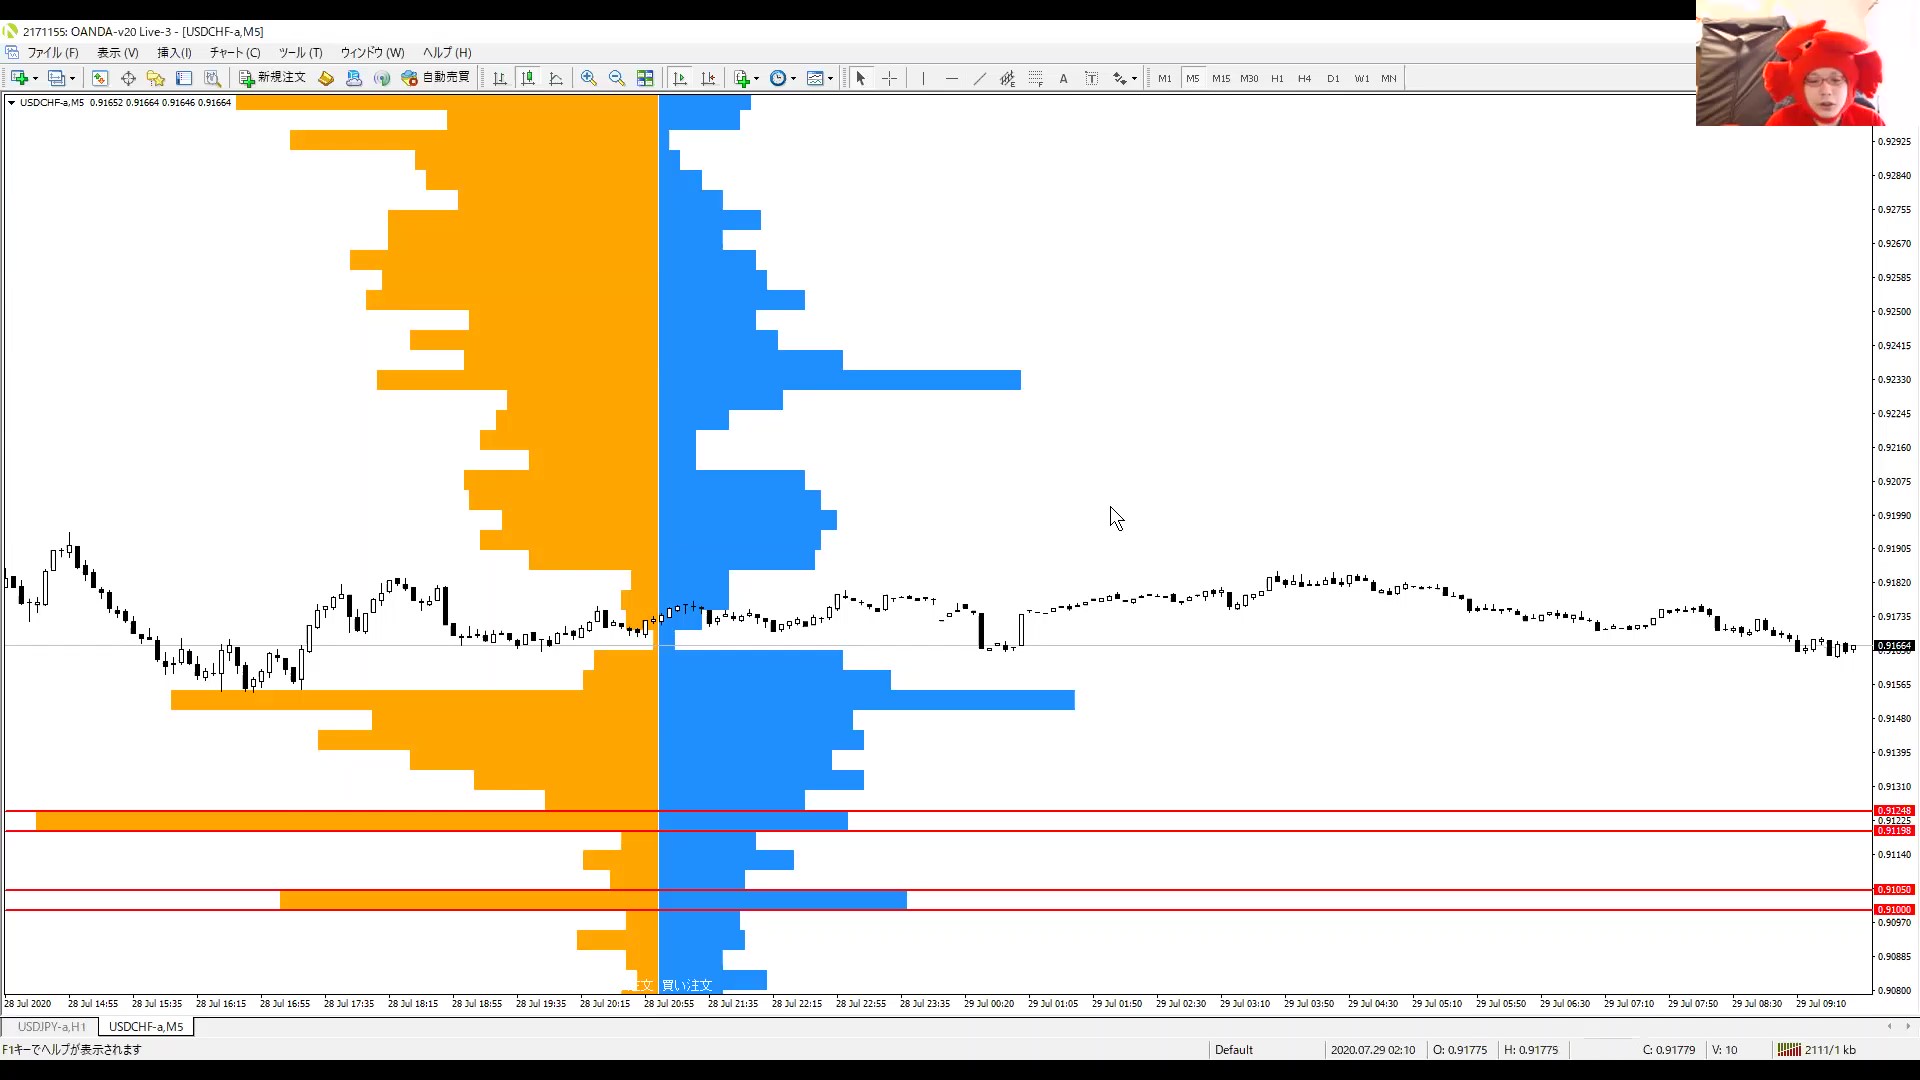Toggle the chart auto-scroll button
Viewport: 1920px width, 1080px height.
(x=680, y=78)
